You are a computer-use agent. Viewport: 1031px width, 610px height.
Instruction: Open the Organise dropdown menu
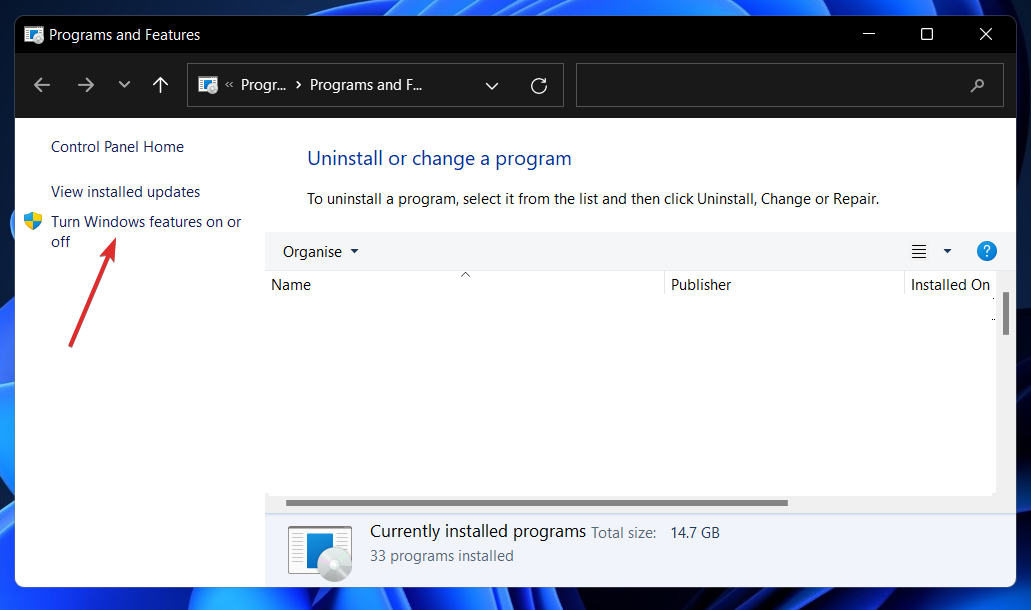320,252
